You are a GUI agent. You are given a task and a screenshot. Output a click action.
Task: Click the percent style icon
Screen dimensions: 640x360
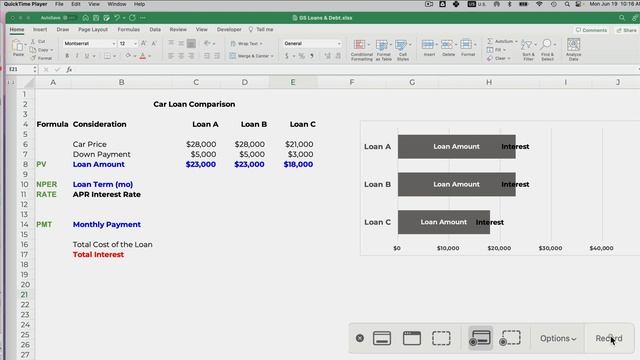click(302, 56)
